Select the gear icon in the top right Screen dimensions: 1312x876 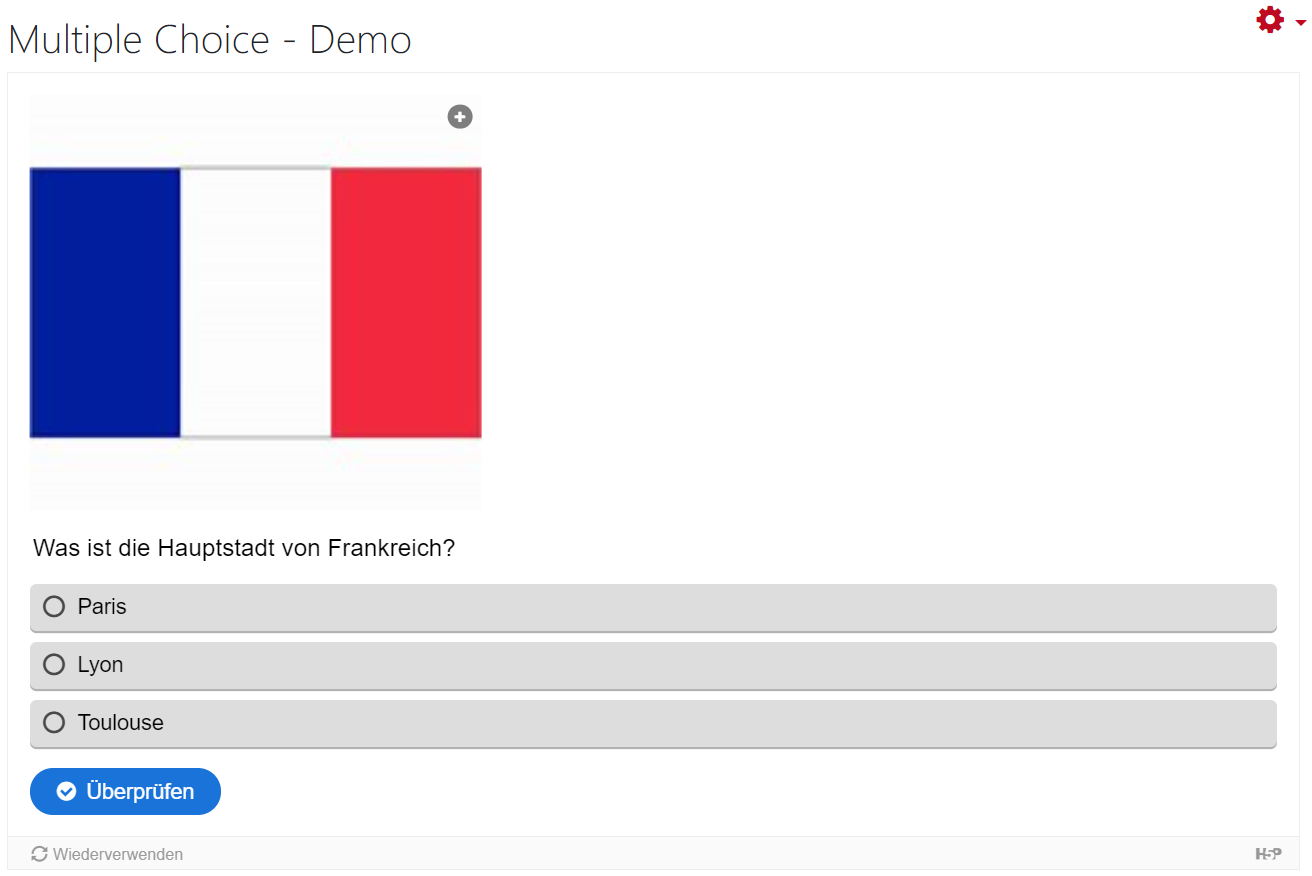[1269, 19]
